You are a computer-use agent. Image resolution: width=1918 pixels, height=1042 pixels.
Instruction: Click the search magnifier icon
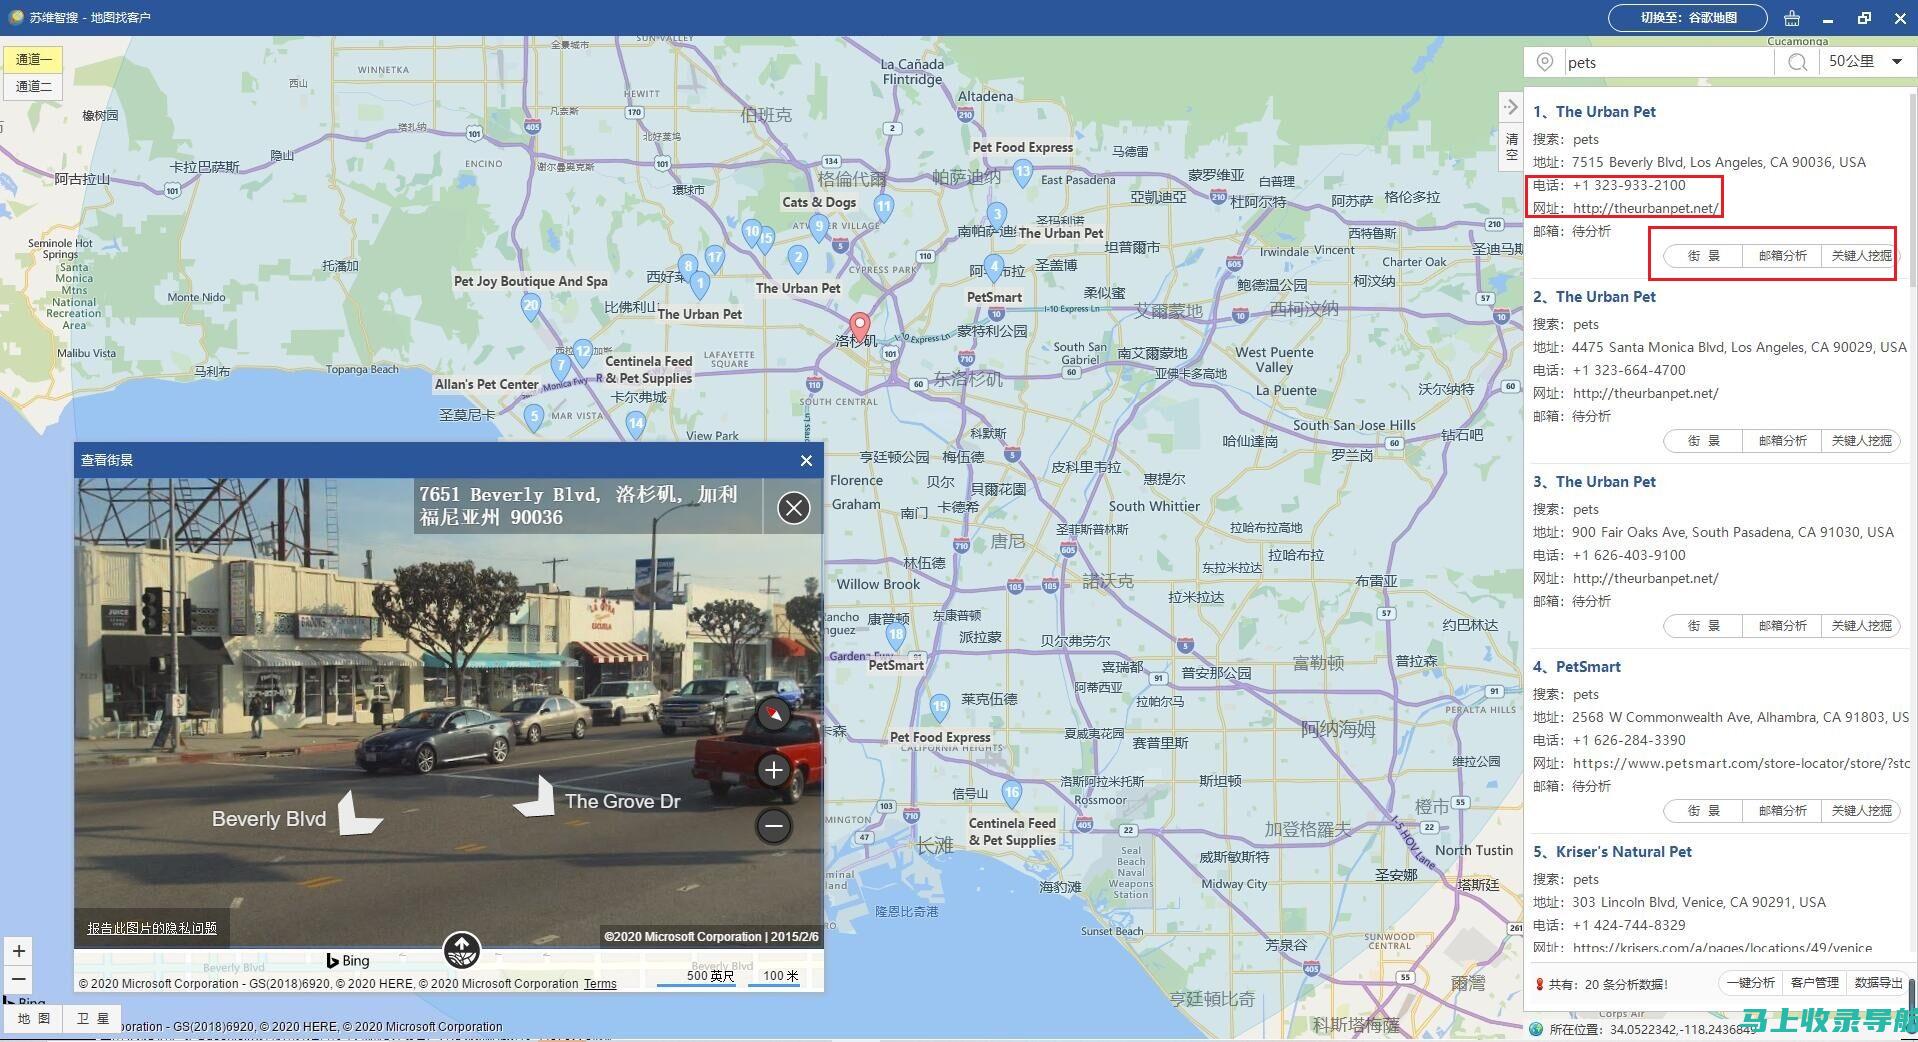(1797, 62)
